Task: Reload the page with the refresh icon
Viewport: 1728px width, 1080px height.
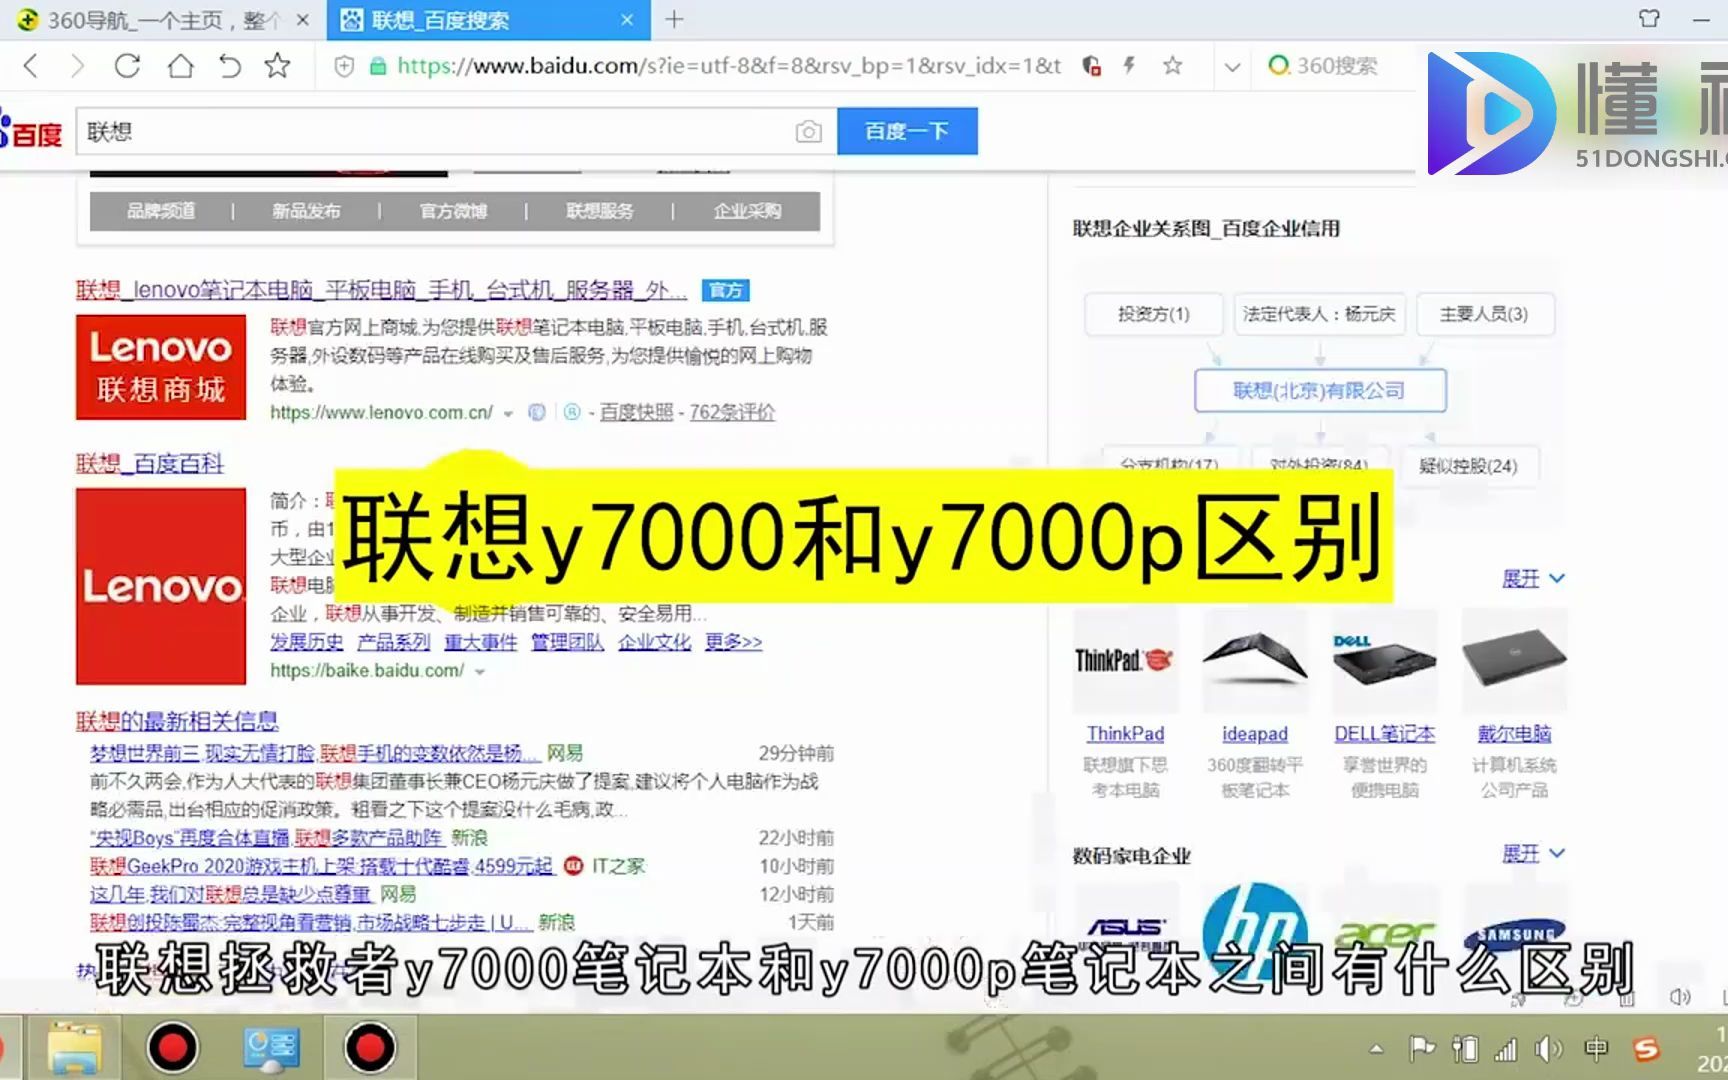Action: 127,66
